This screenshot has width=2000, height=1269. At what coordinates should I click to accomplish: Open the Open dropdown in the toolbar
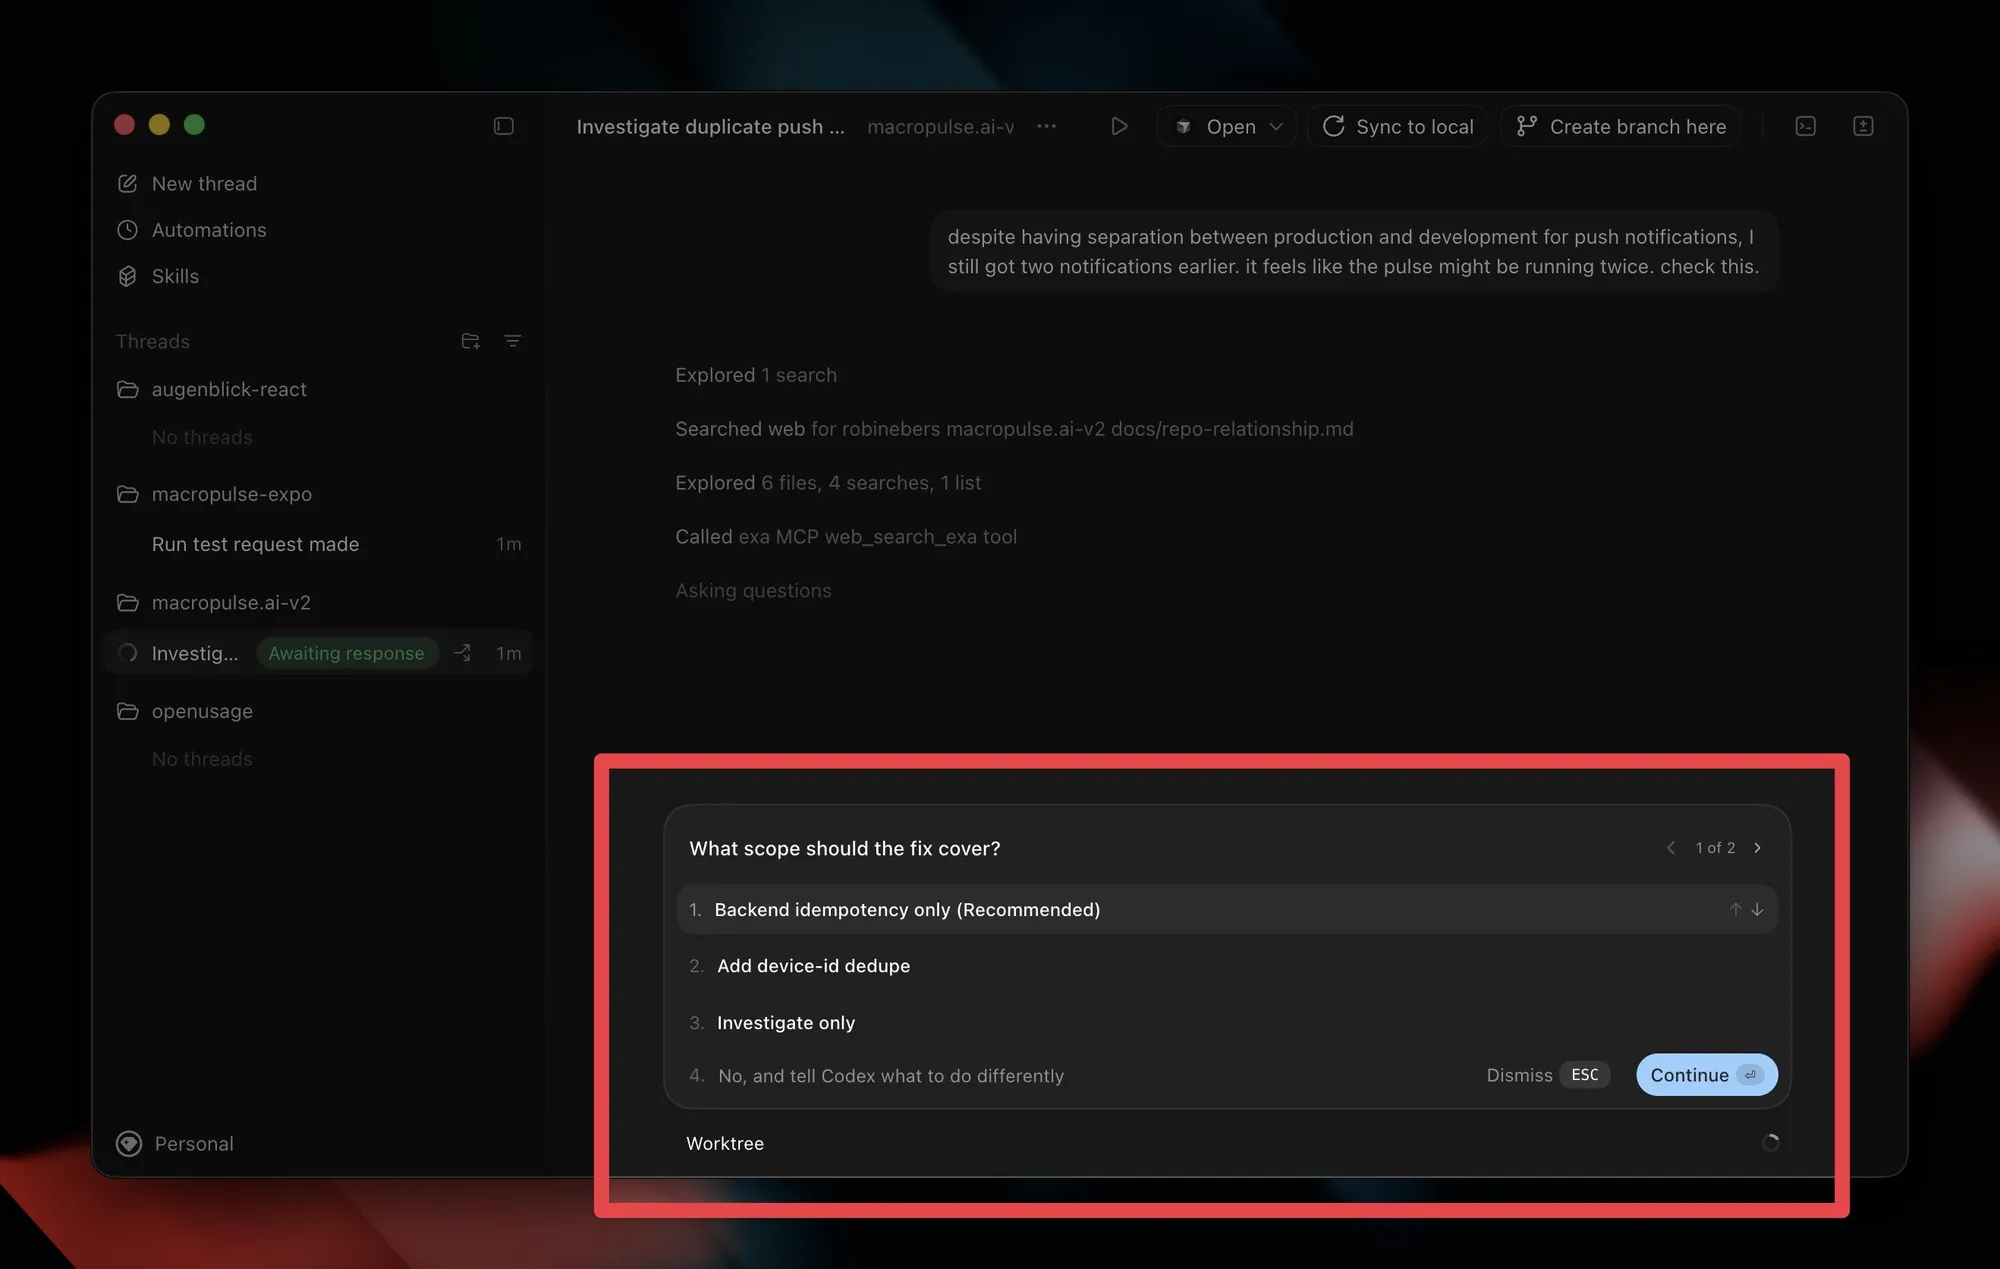pyautogui.click(x=1227, y=126)
